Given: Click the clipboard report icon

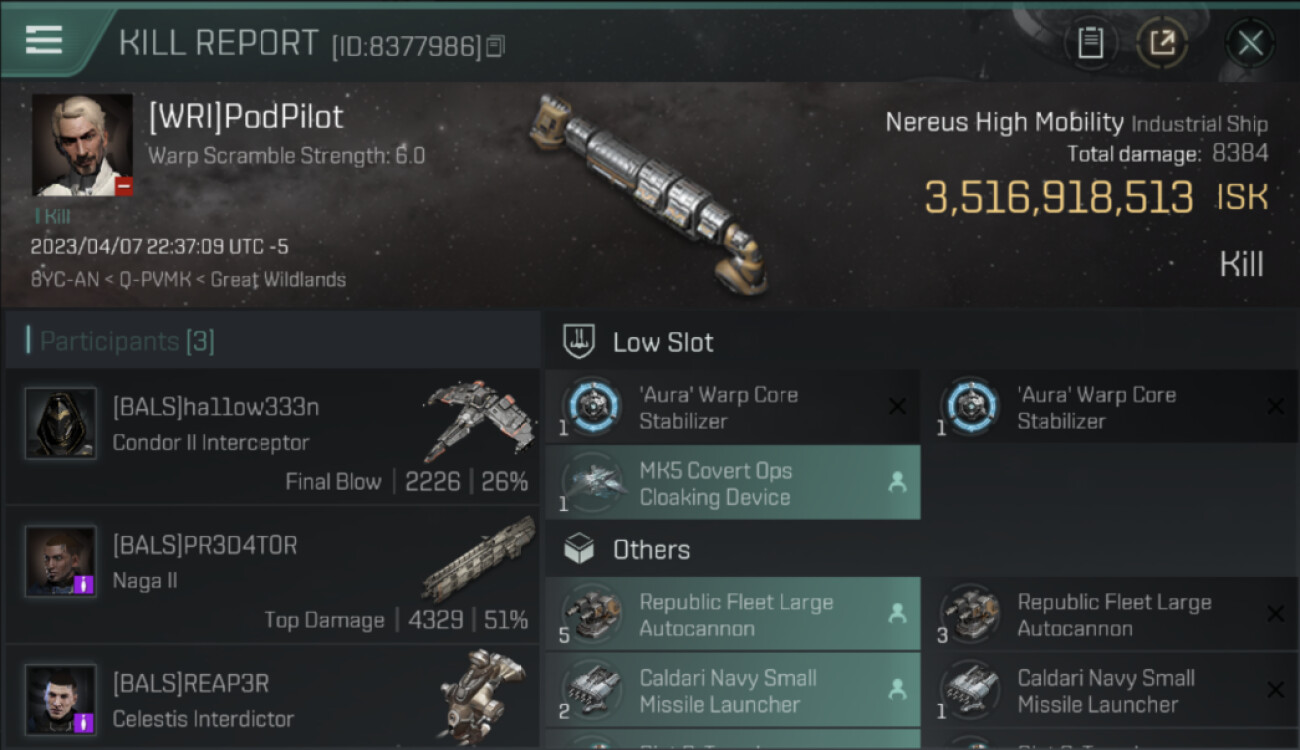Looking at the screenshot, I should [x=1090, y=43].
